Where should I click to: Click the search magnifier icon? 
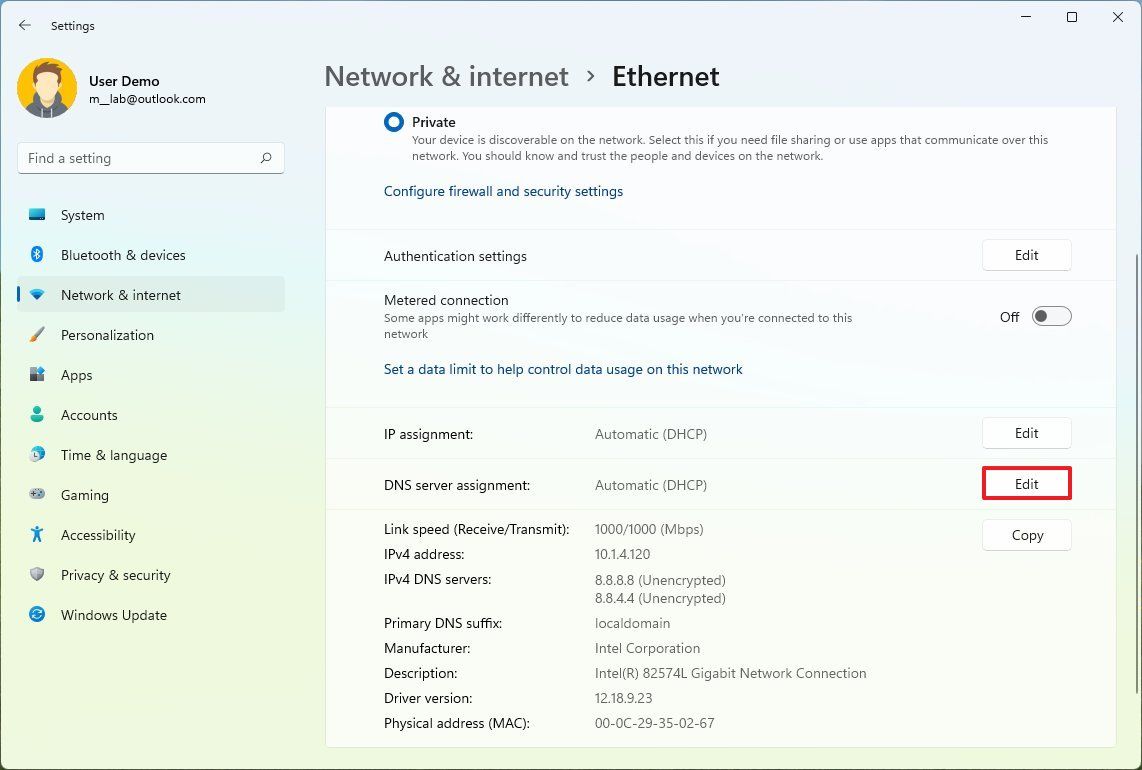[266, 158]
